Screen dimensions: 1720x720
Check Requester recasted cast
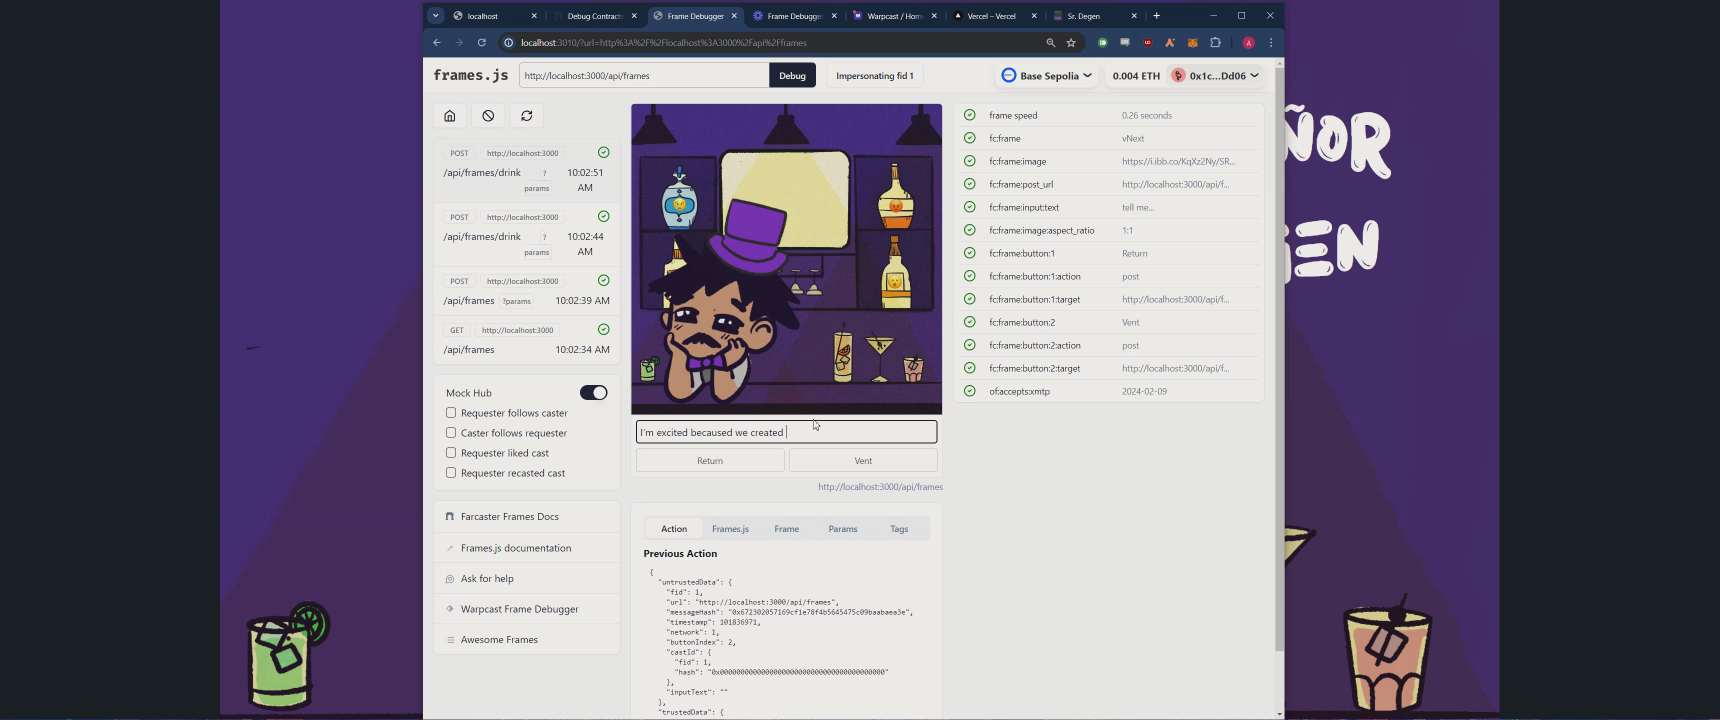(451, 473)
